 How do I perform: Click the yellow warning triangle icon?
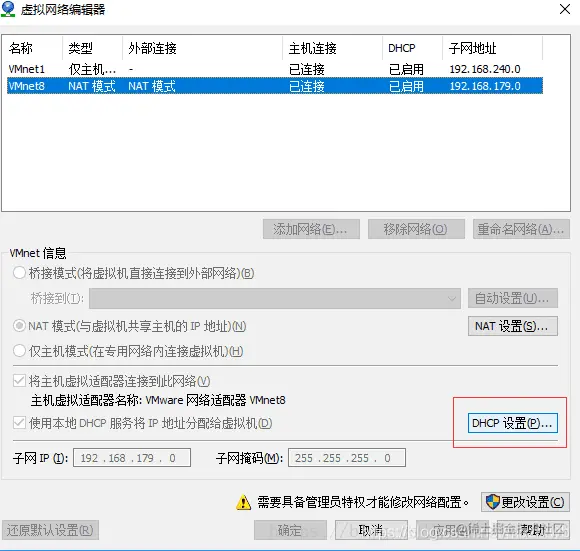click(243, 502)
